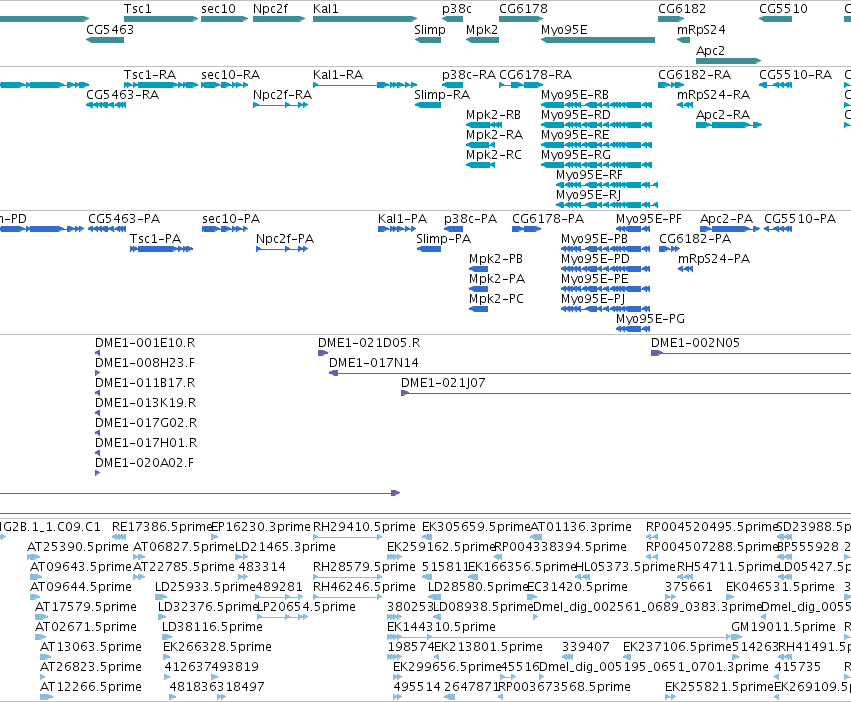This screenshot has width=851, height=702.
Task: Click the Apc2-PA protein label
Action: pos(726,219)
